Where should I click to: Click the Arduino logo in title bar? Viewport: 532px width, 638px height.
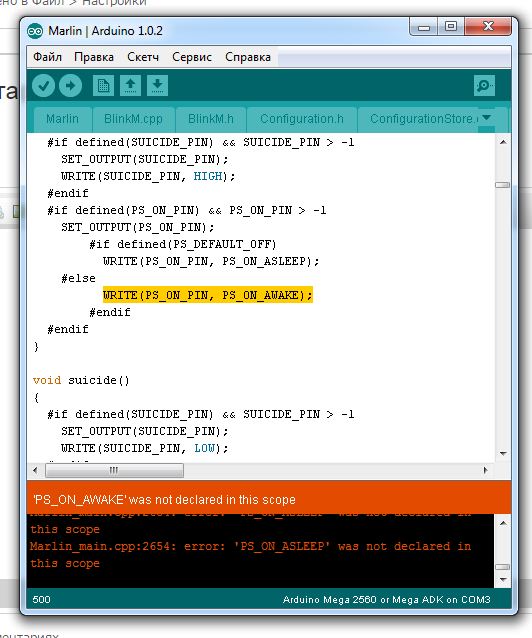coord(35,31)
